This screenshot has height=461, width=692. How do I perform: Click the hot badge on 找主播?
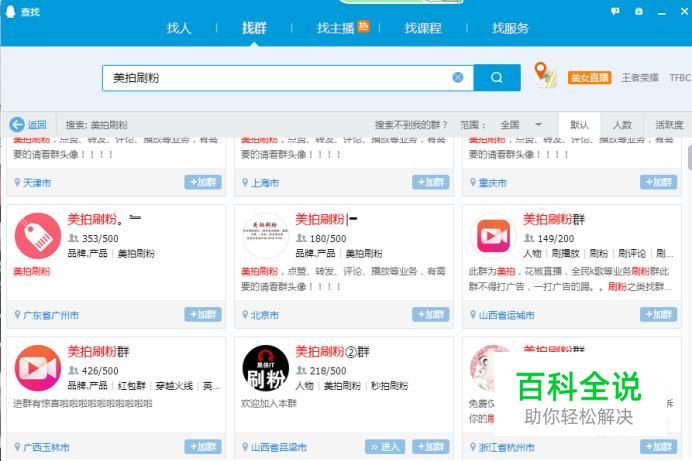(363, 26)
